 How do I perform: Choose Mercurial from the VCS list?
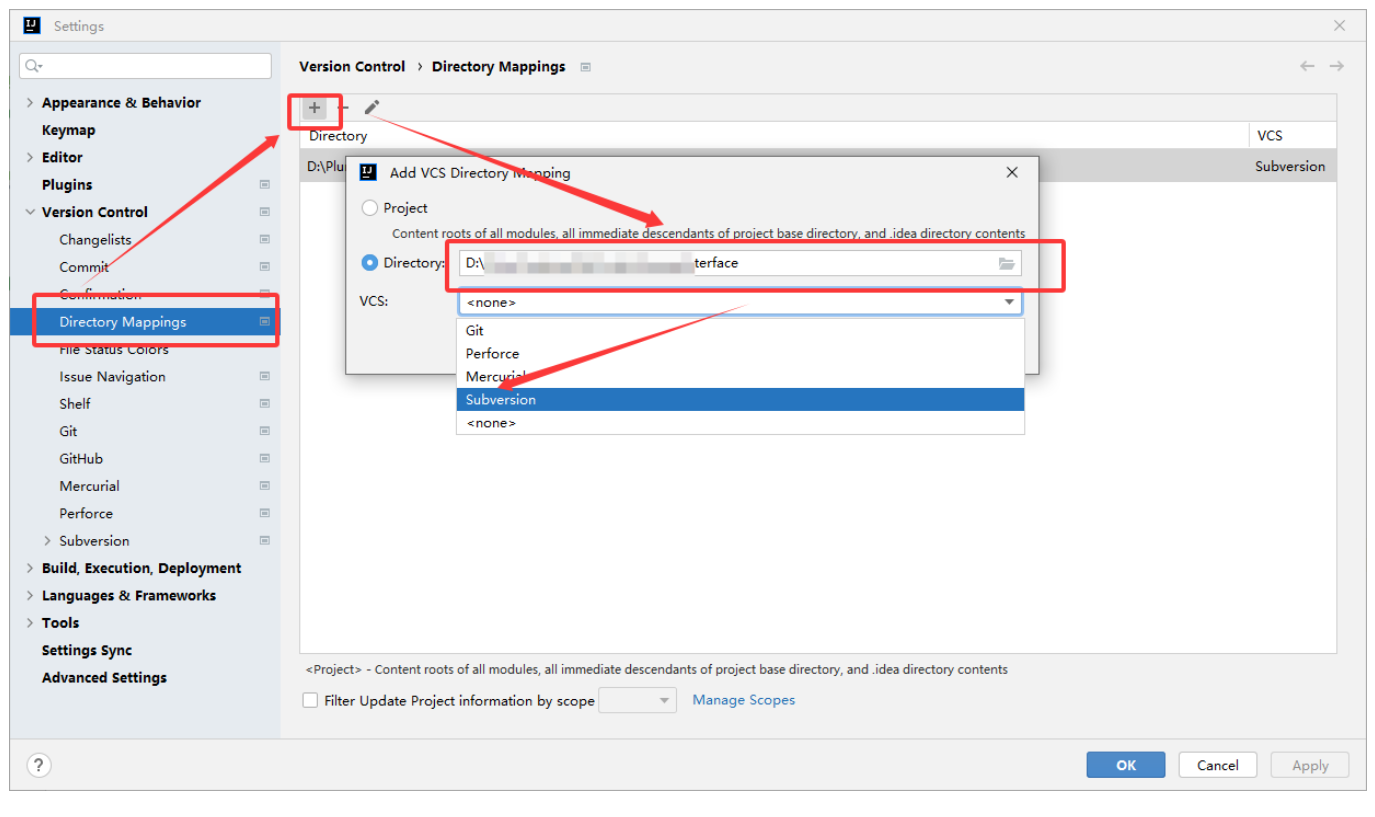click(740, 376)
